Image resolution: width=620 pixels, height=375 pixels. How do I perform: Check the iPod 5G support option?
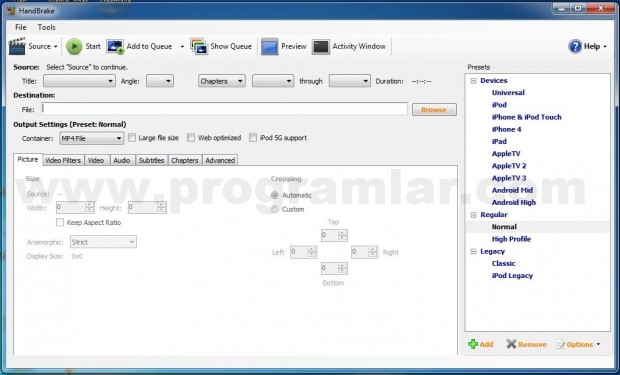253,138
